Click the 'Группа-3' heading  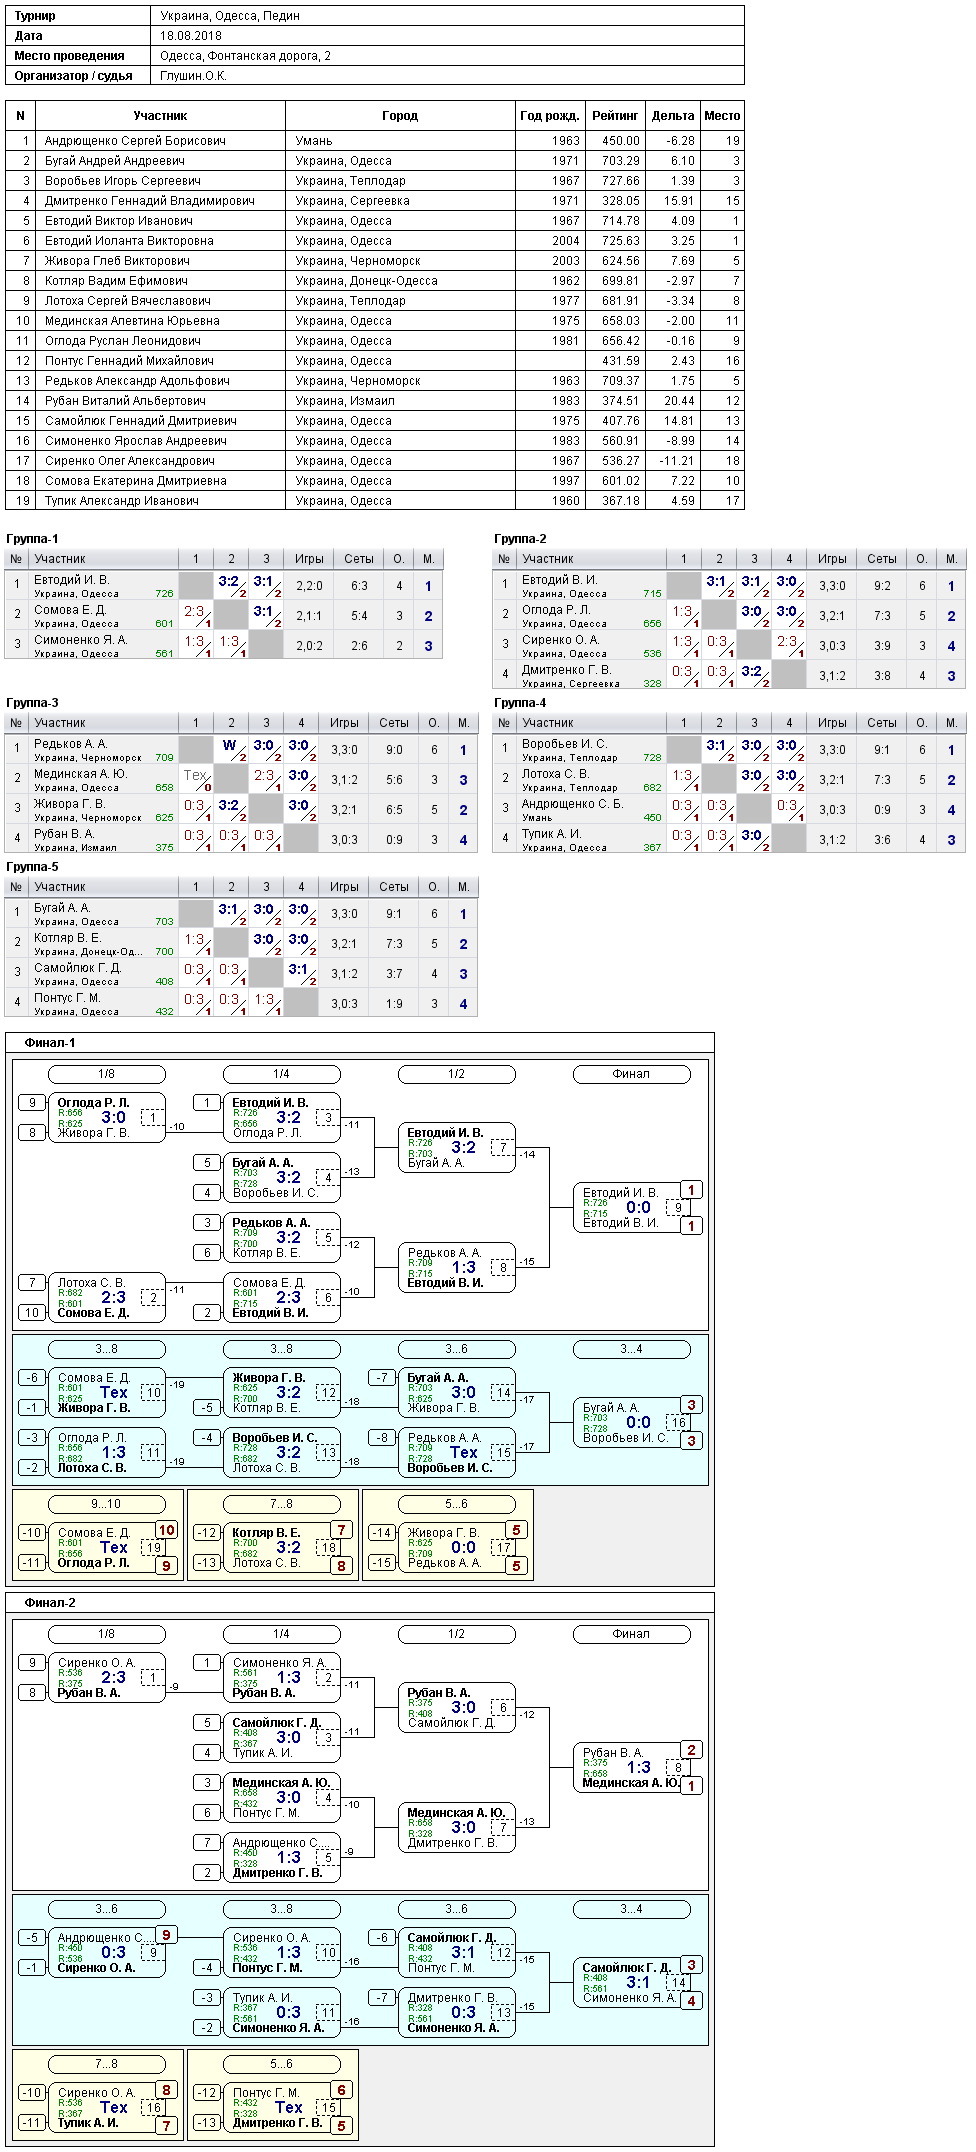click(32, 703)
